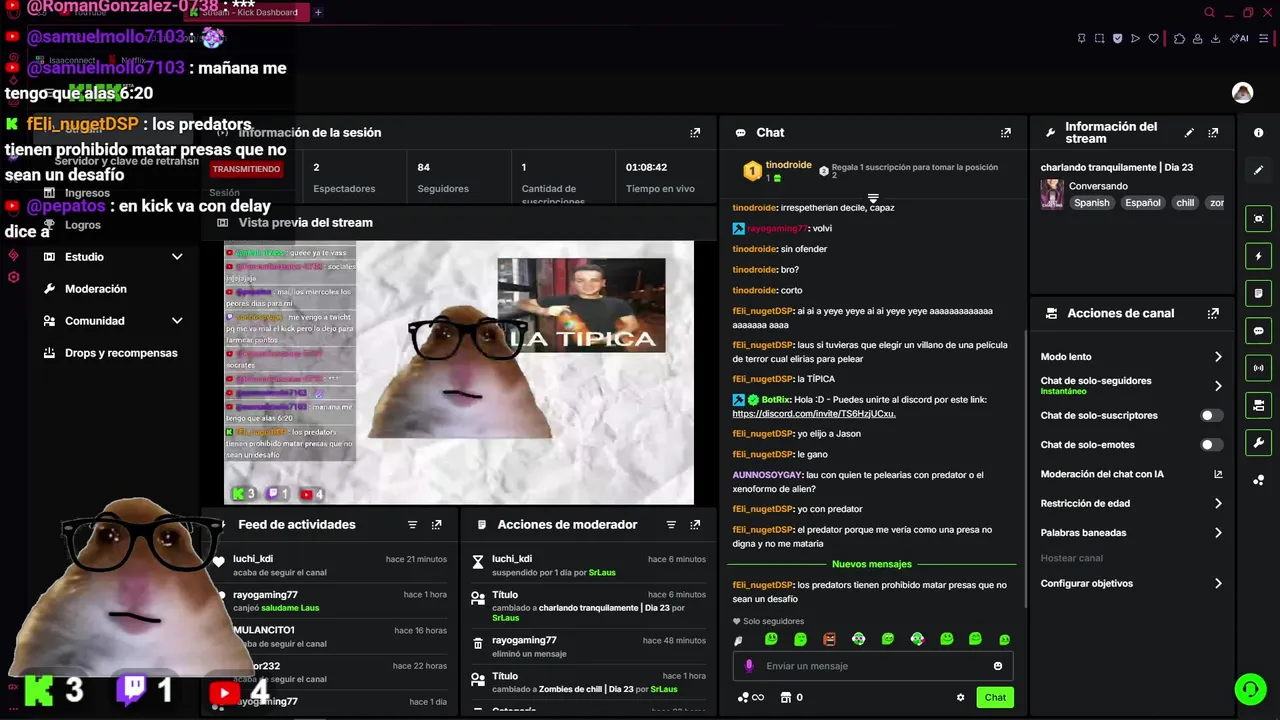Pop out the Feed de actividades panel
The image size is (1280, 720).
pos(436,525)
